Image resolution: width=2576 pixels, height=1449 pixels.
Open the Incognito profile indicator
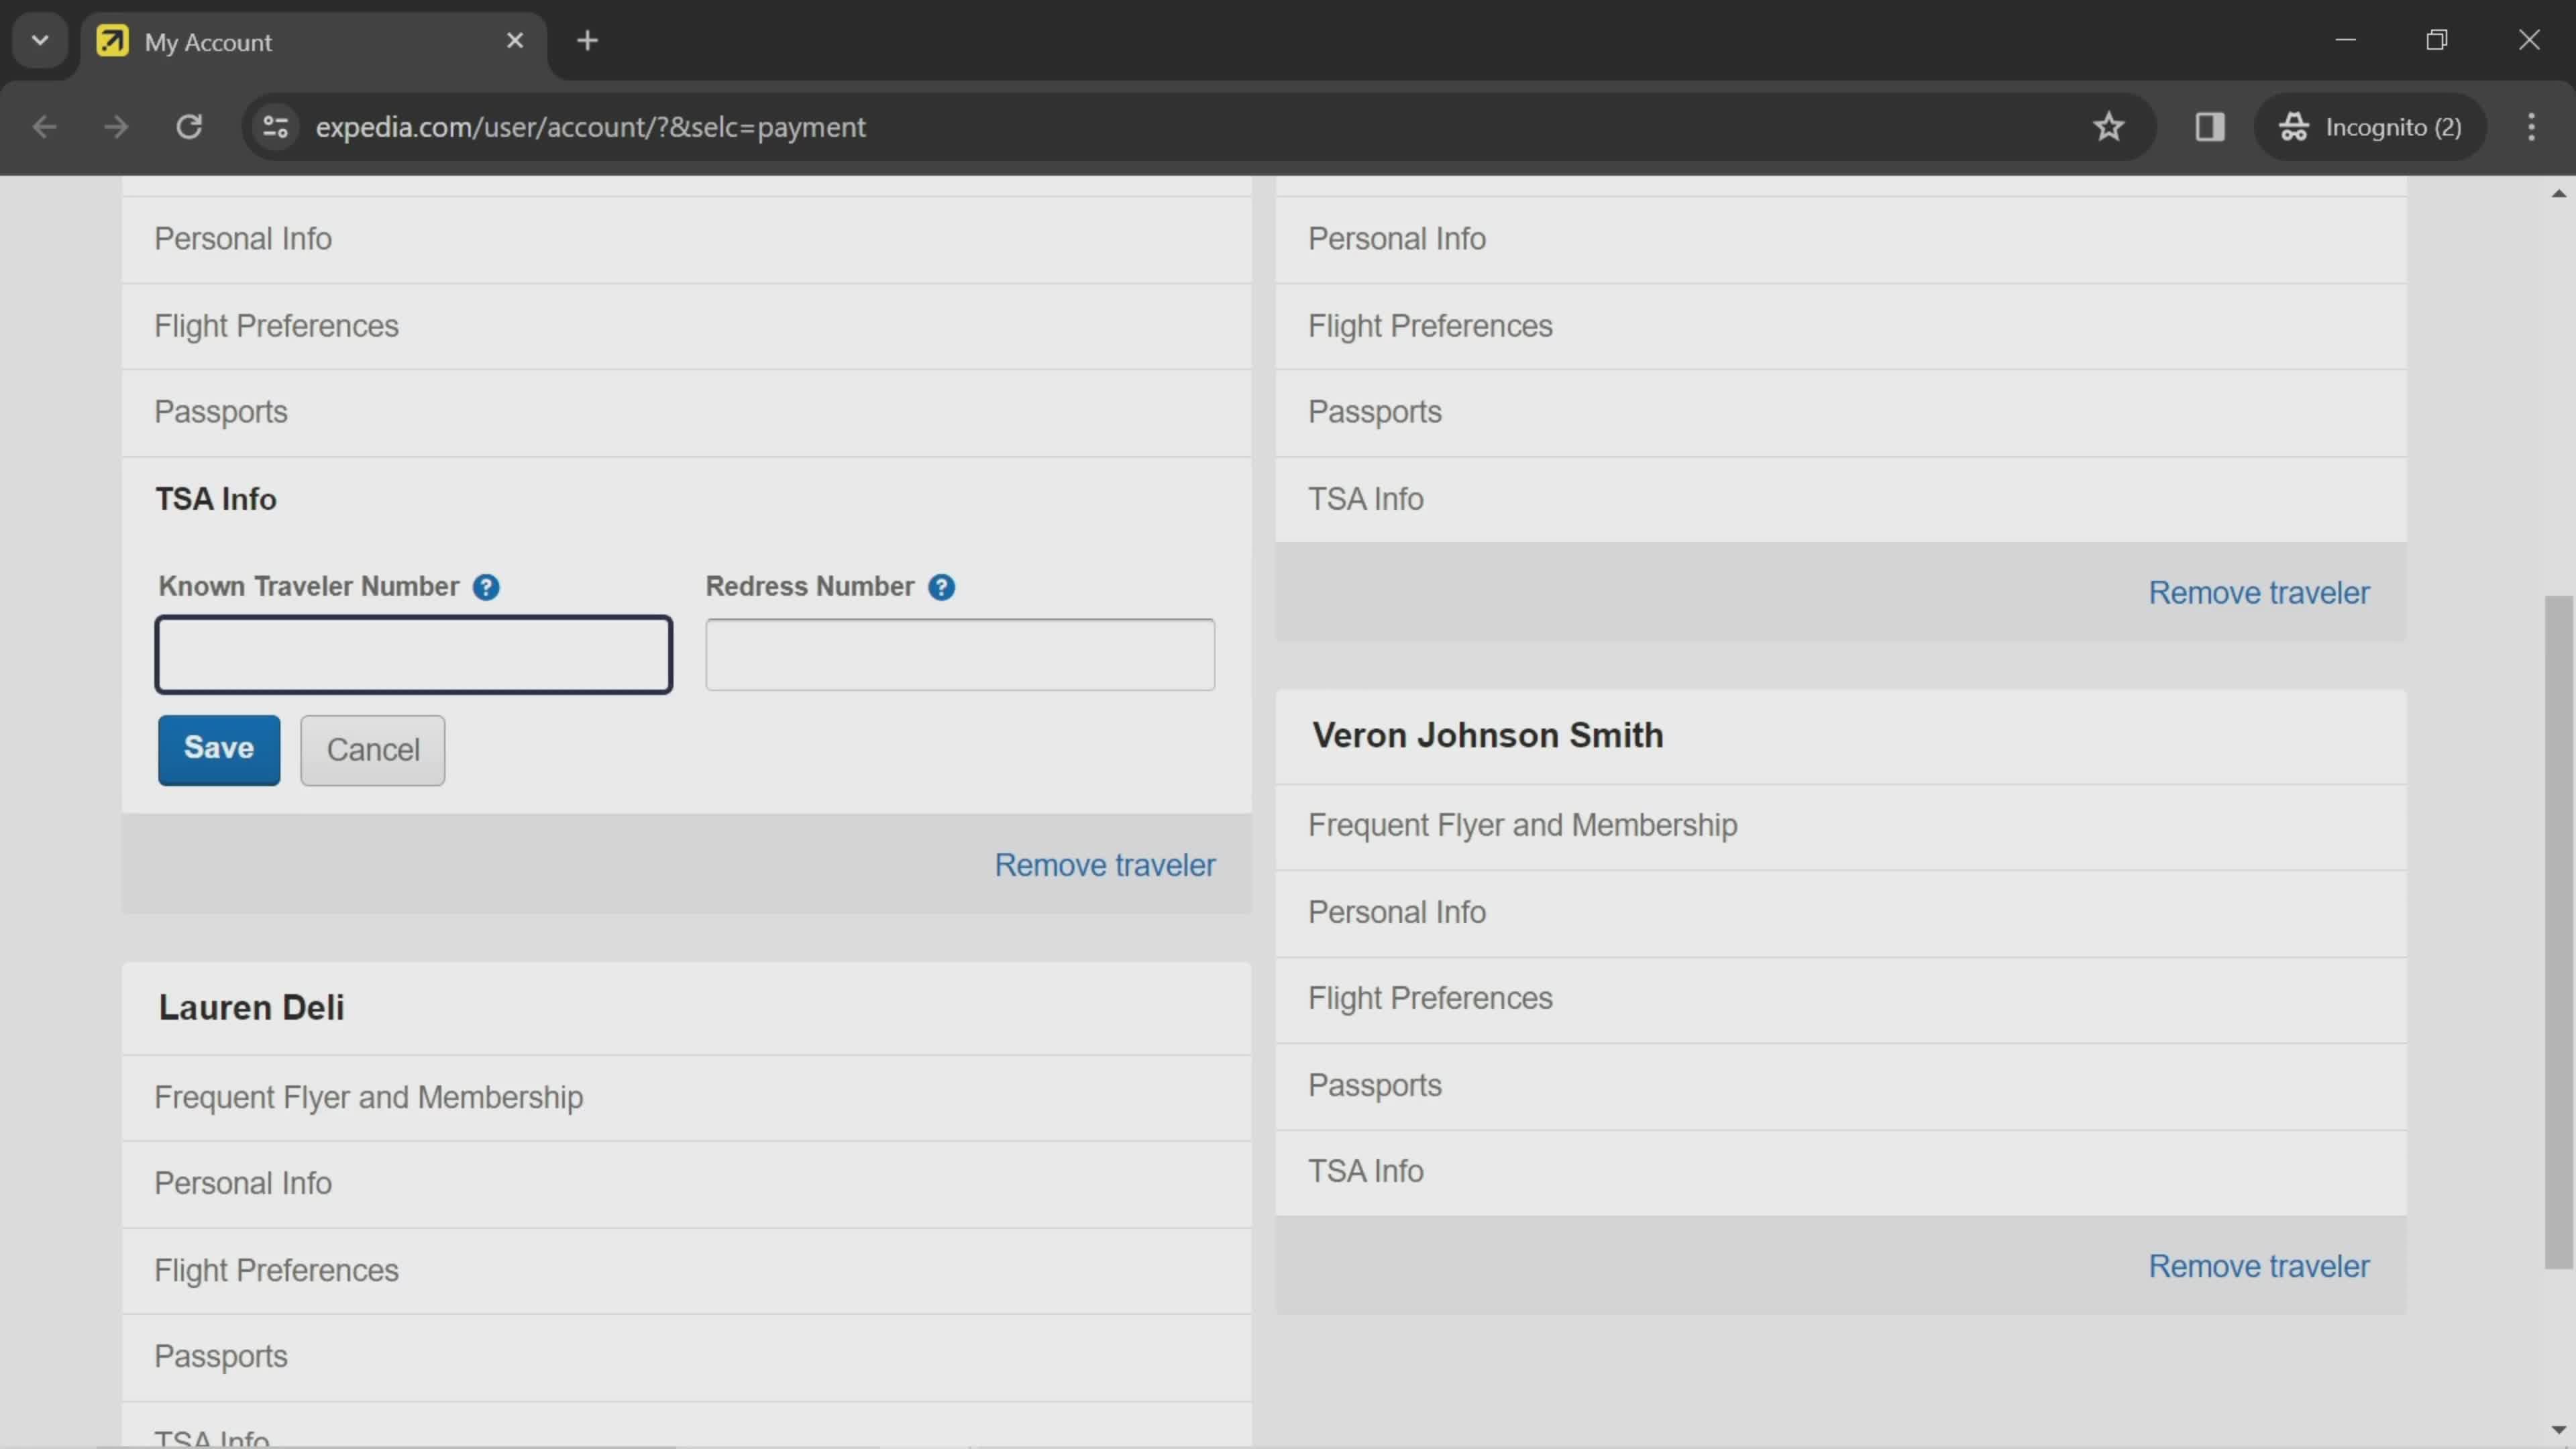point(2370,127)
